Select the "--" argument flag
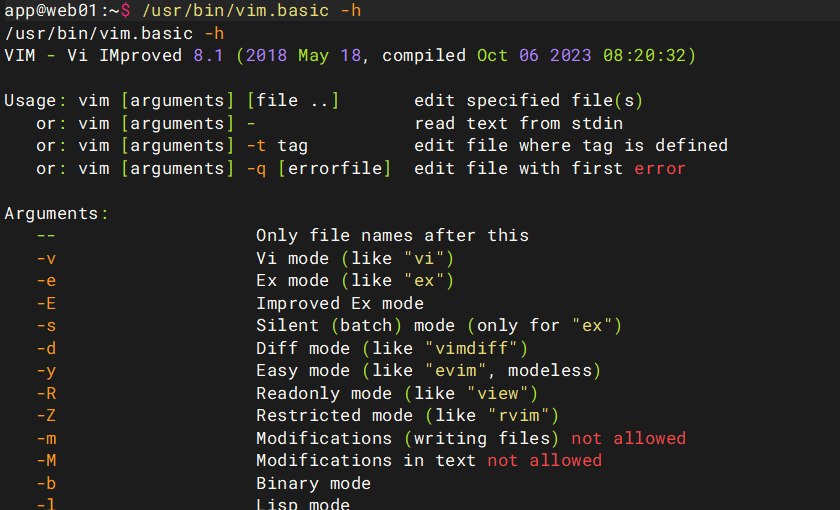840x510 pixels. (x=46, y=236)
